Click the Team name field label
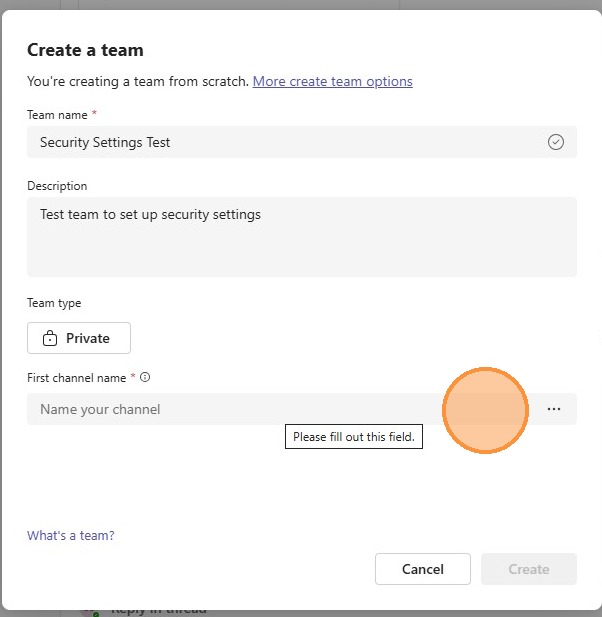 (57, 115)
